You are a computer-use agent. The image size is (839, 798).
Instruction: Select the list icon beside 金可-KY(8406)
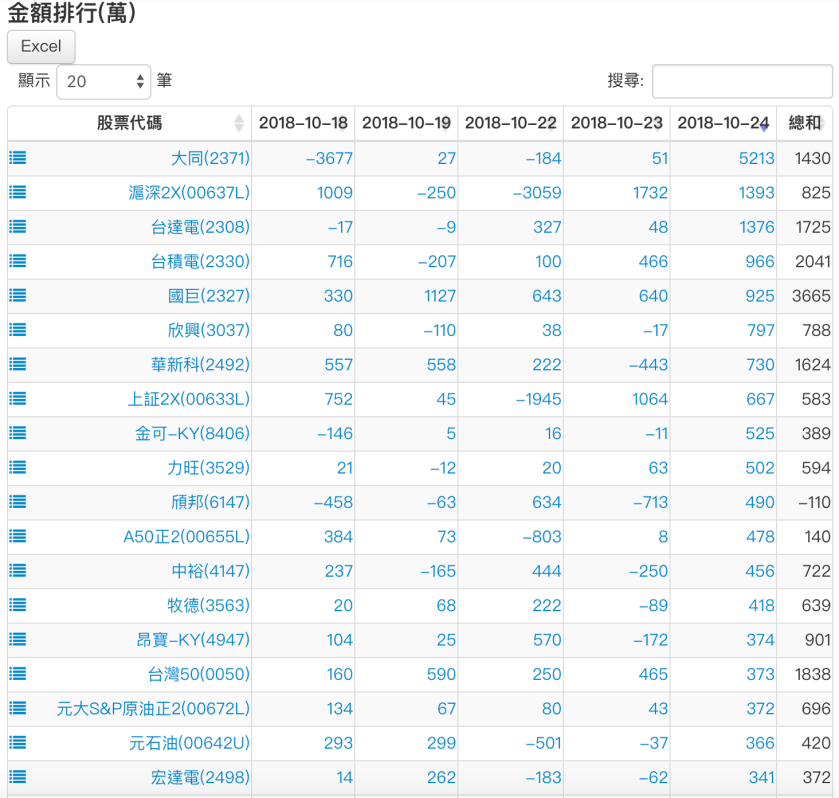pyautogui.click(x=17, y=433)
